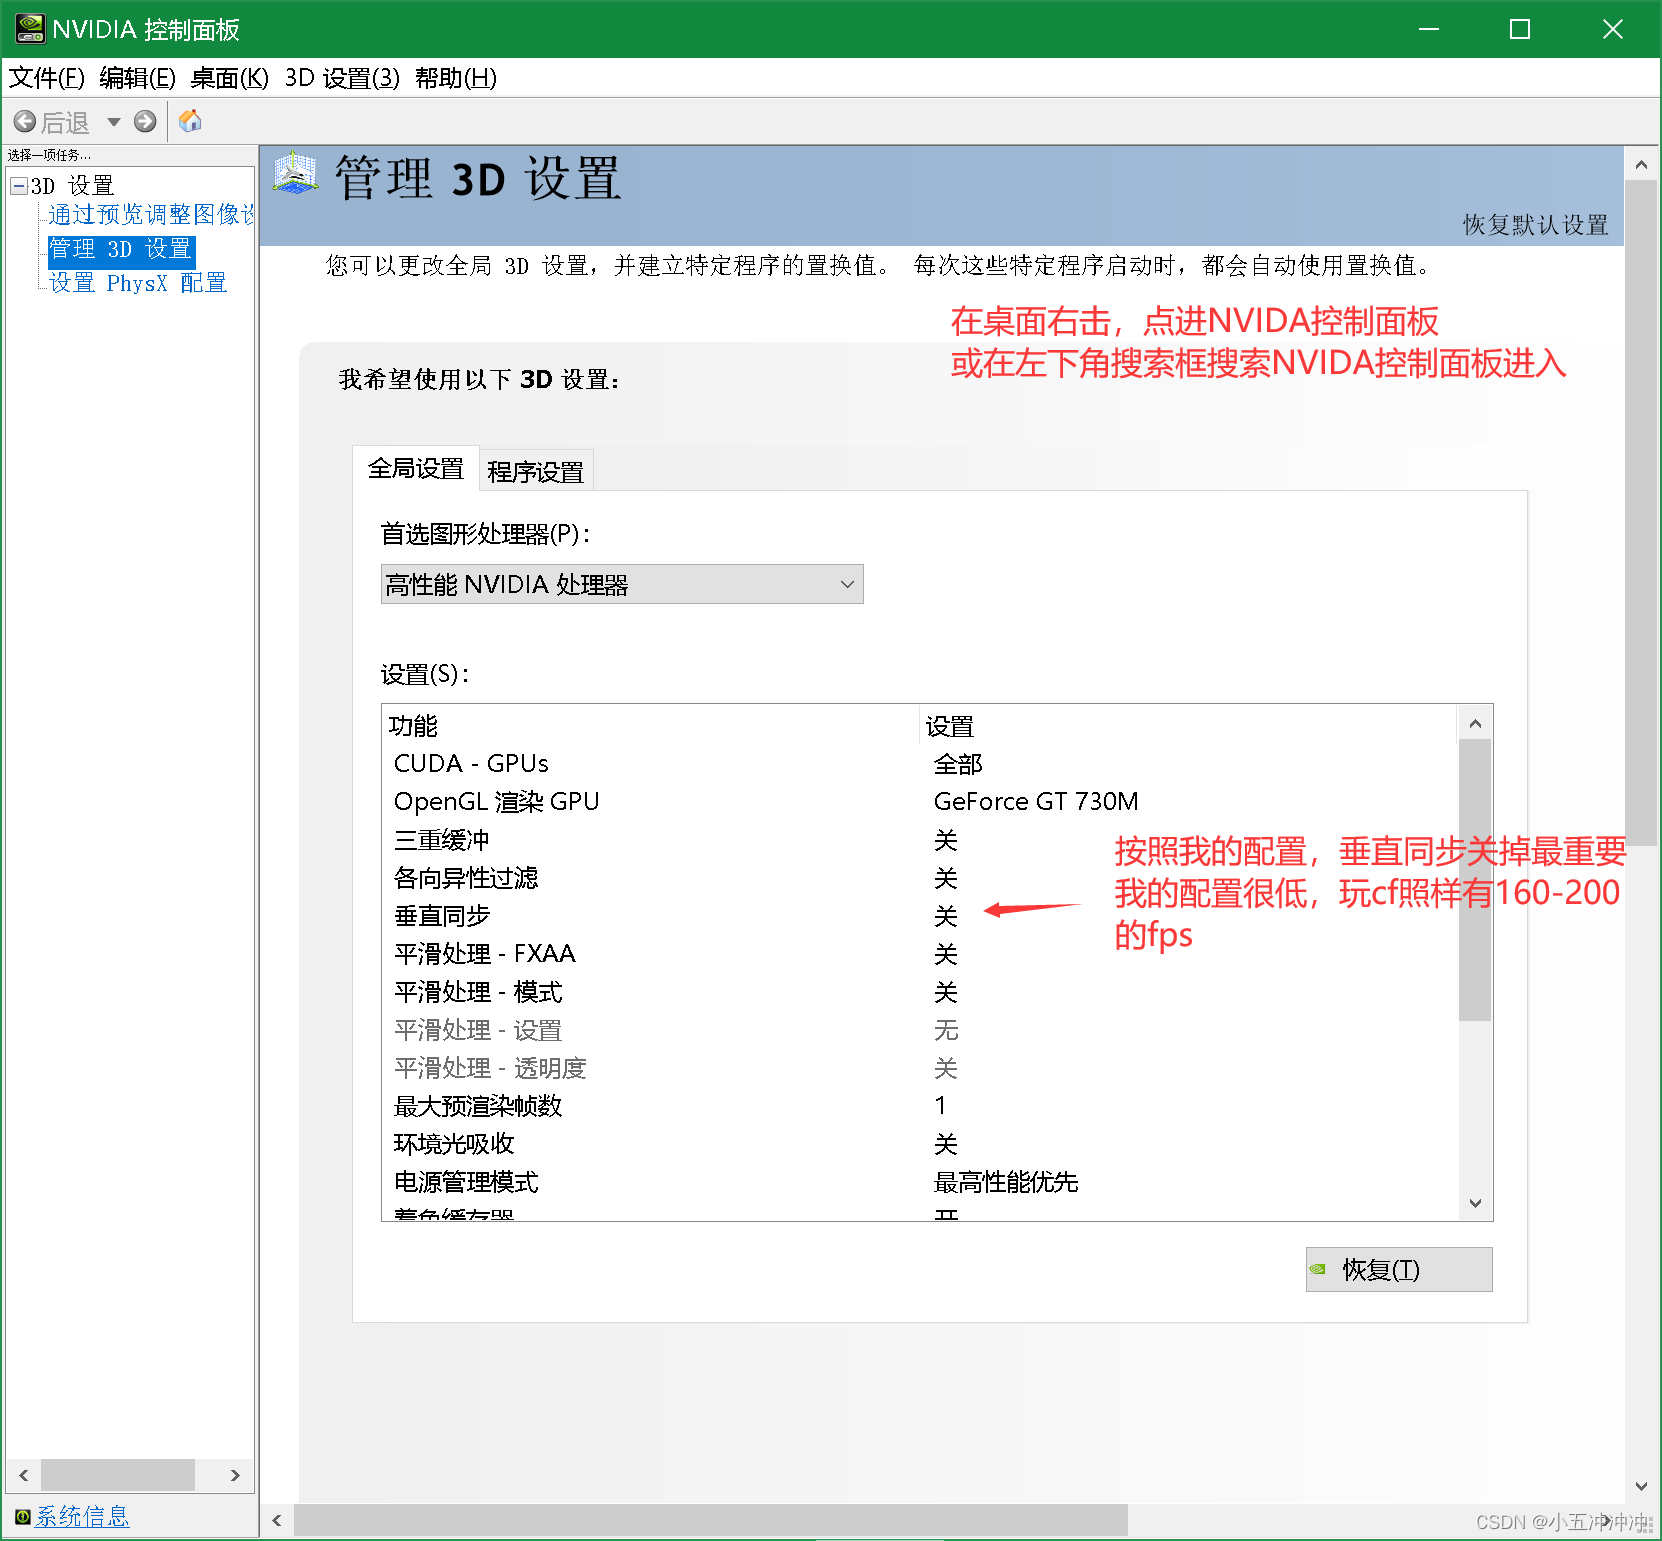
Task: Click settings list scroll down arrow
Action: [1475, 1203]
